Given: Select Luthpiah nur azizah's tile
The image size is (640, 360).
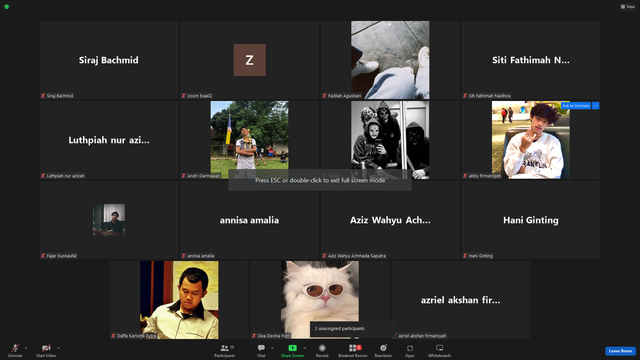Looking at the screenshot, I should pos(109,140).
